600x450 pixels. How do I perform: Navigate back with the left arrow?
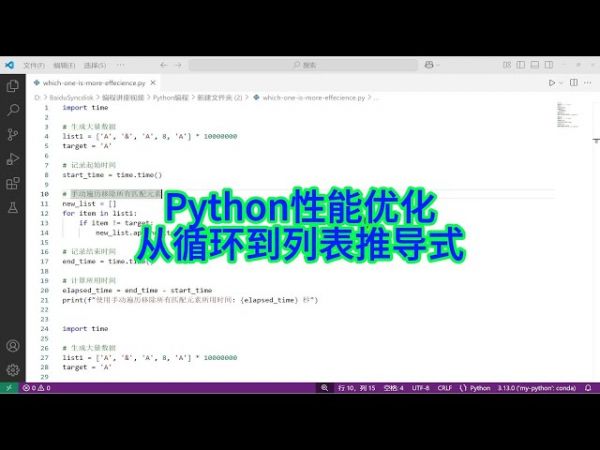coord(164,65)
